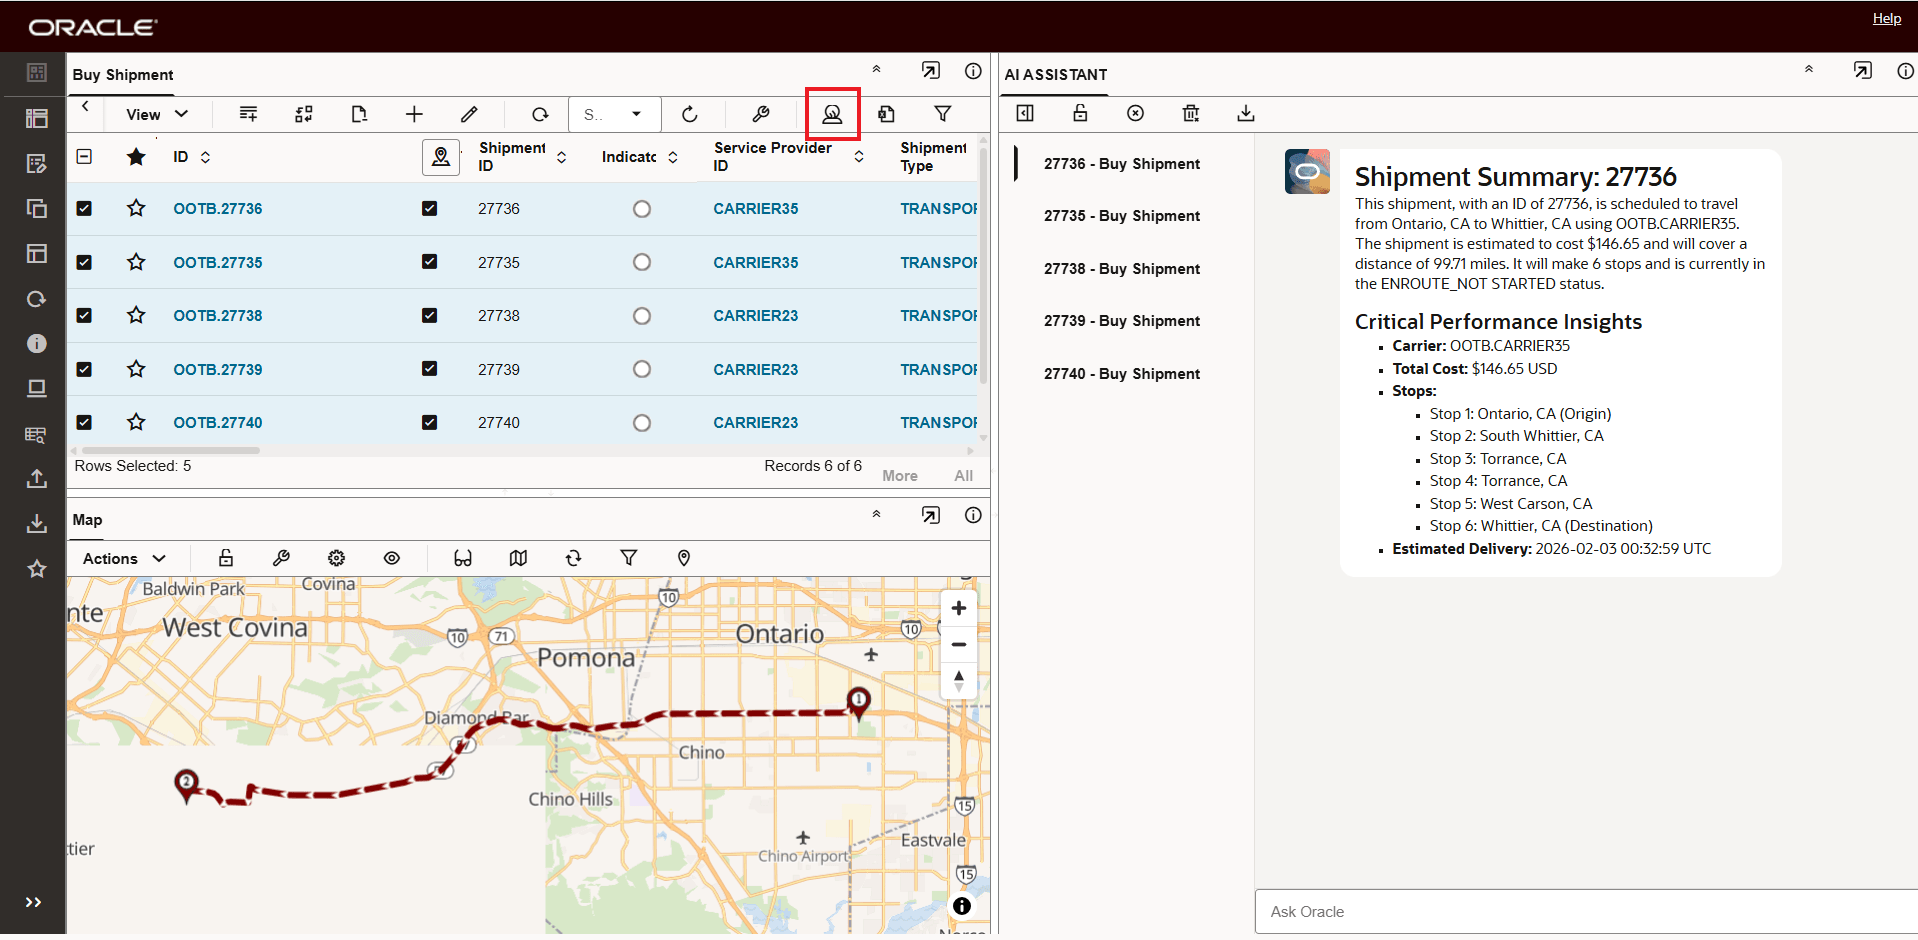Zoom out of the map with the minus button
Screen dimensions: 1918x940
[958, 644]
